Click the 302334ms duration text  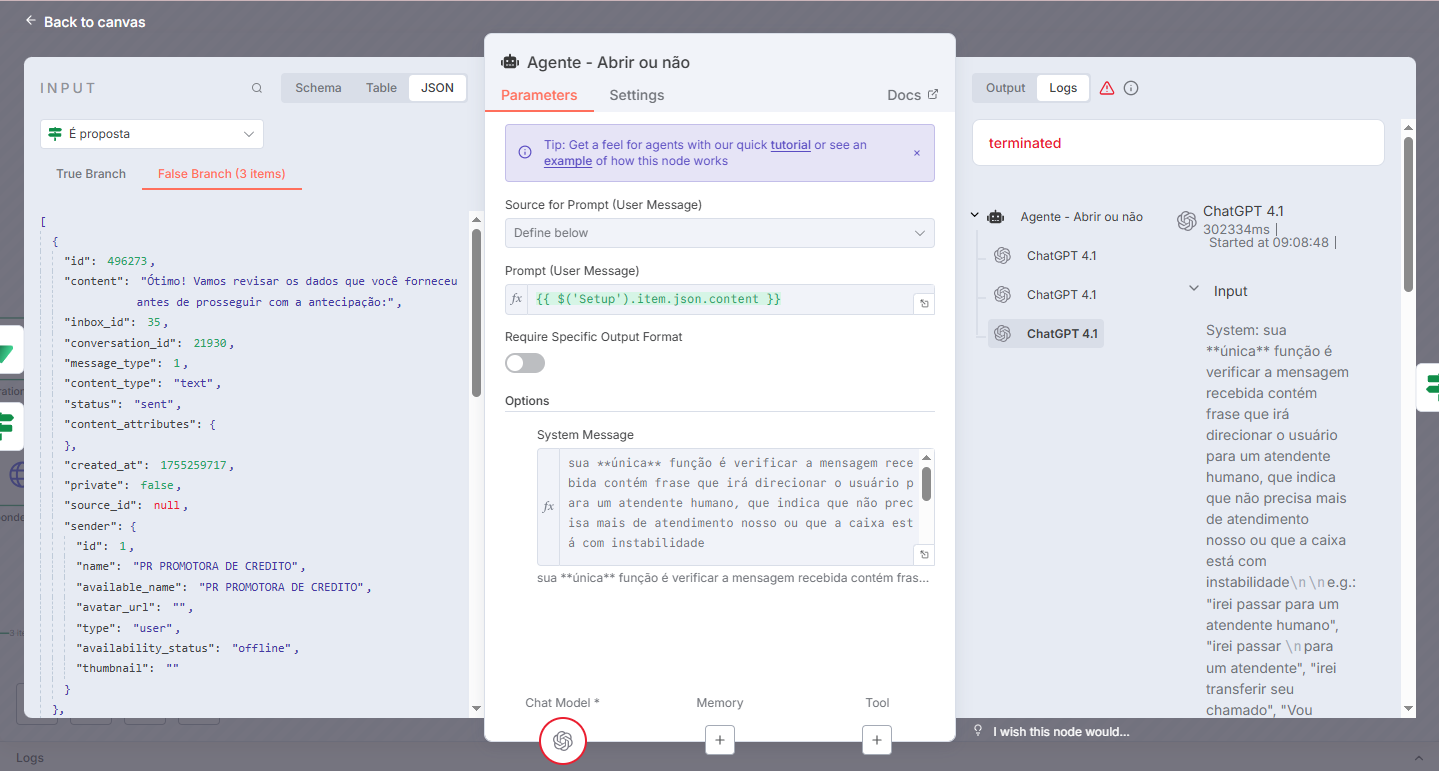coord(1237,229)
